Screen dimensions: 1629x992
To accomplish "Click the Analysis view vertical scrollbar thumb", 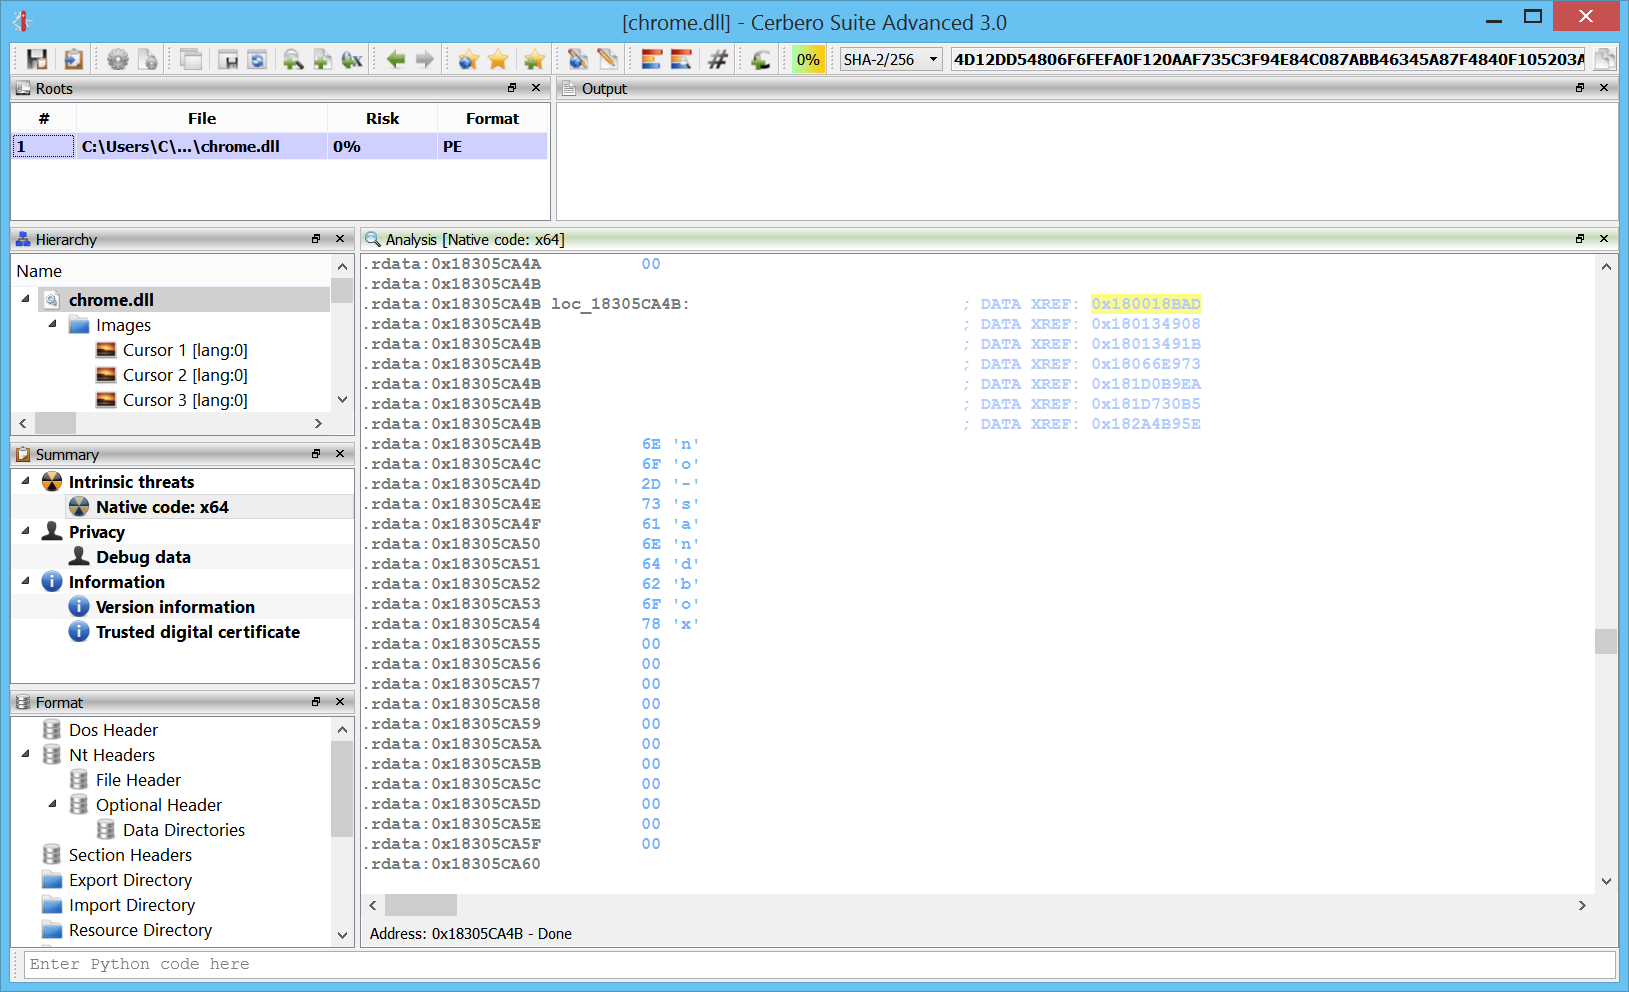I will pos(1606,641).
